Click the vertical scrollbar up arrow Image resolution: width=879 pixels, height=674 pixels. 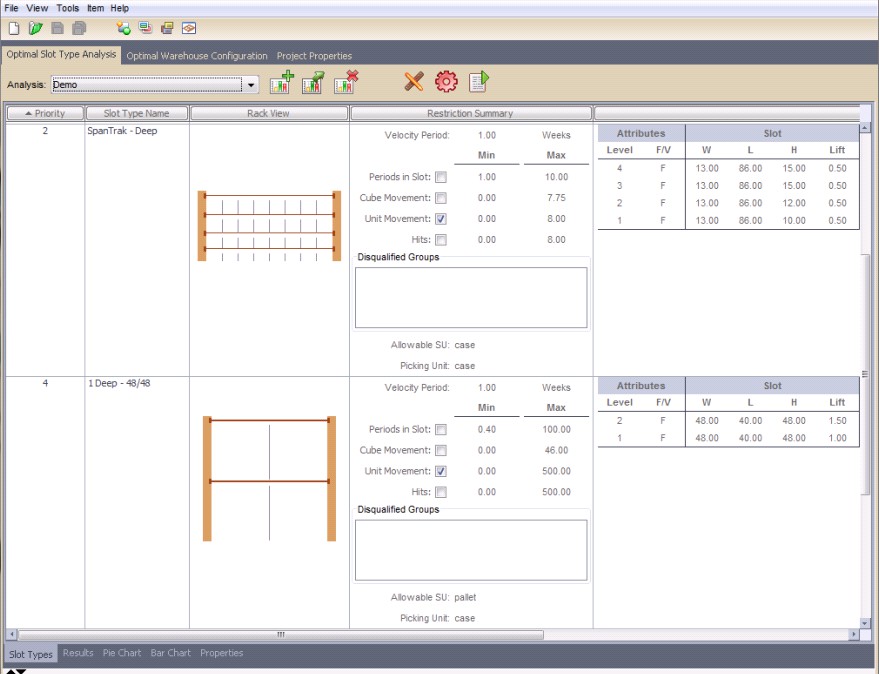[x=865, y=128]
